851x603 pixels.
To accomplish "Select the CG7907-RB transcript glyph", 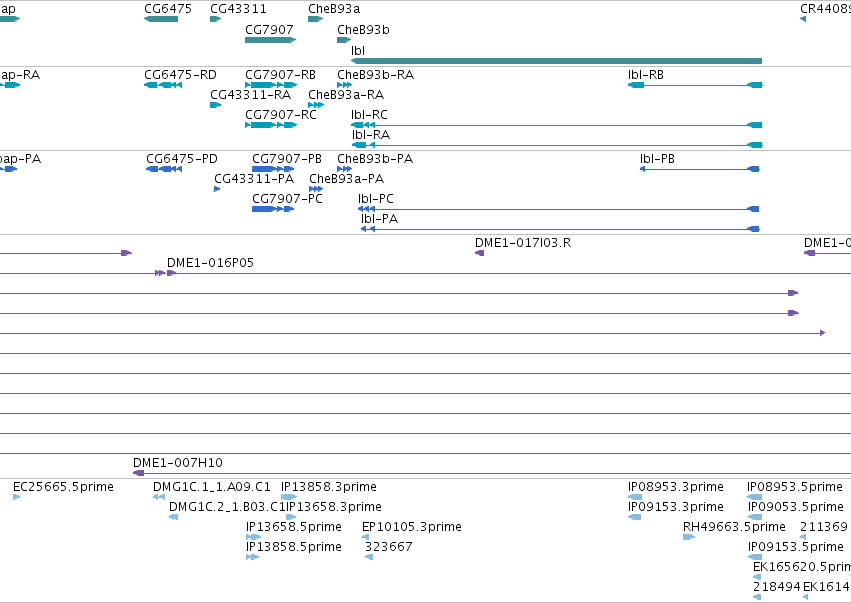I will click(271, 85).
